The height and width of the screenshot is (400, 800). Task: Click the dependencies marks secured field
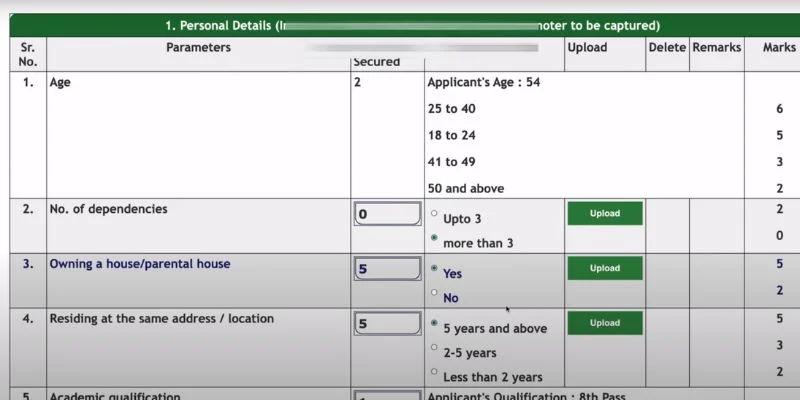tap(387, 214)
